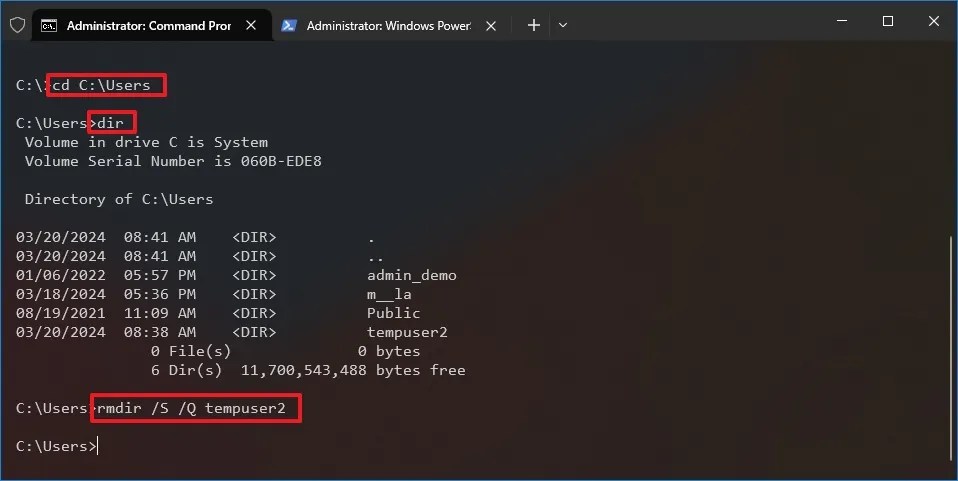Image resolution: width=958 pixels, height=481 pixels.
Task: Click the m__la directory name
Action: pyautogui.click(x=389, y=295)
